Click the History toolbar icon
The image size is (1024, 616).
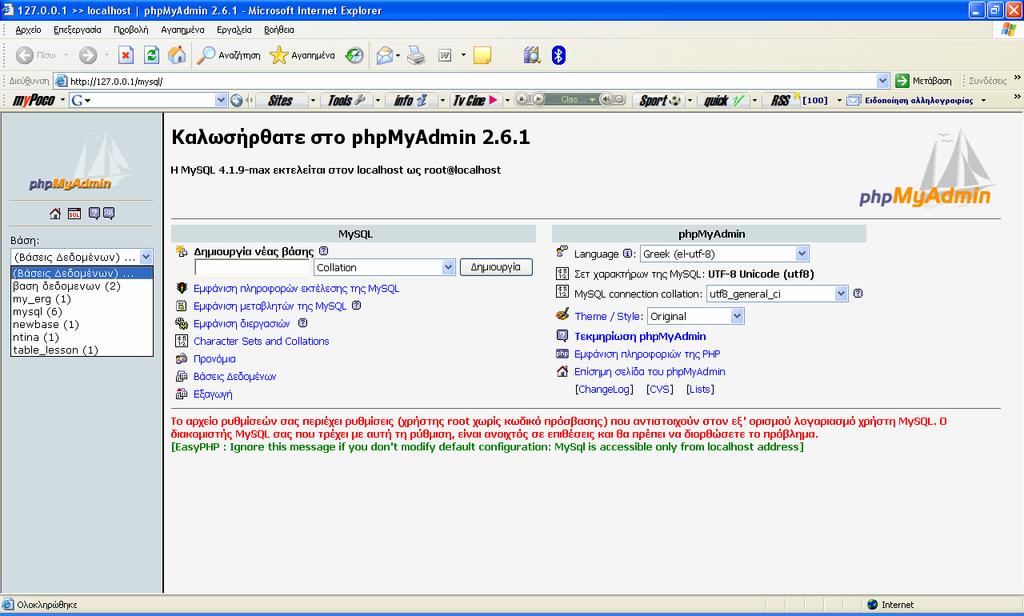pos(355,56)
